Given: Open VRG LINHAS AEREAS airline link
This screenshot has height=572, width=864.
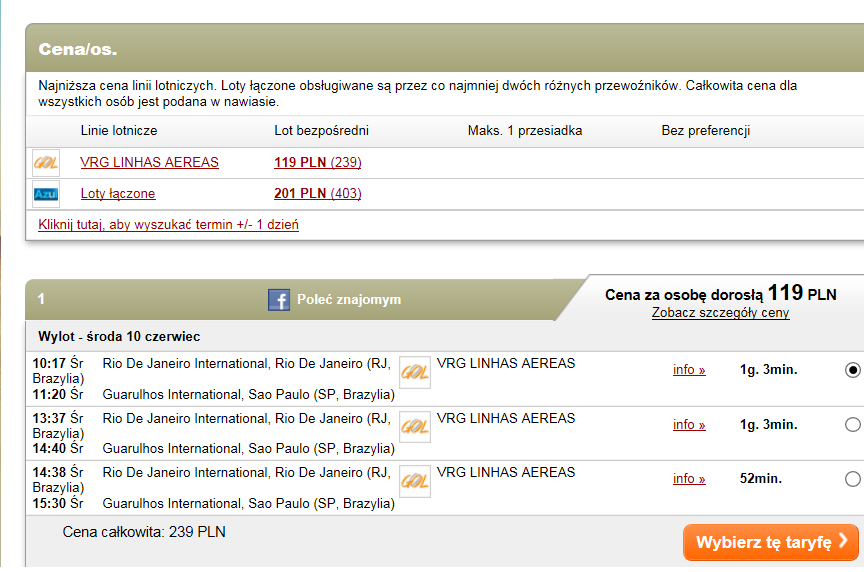Looking at the screenshot, I should tap(149, 163).
